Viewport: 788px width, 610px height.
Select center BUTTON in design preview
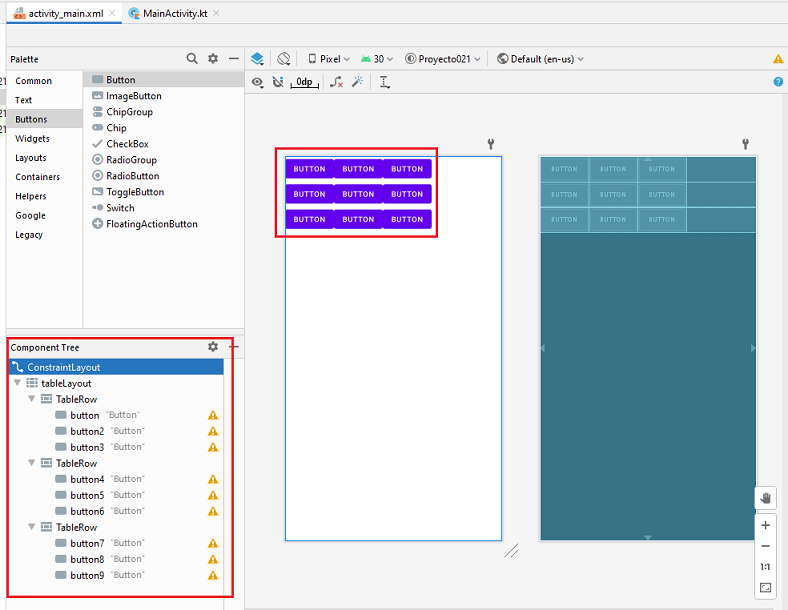tap(358, 194)
